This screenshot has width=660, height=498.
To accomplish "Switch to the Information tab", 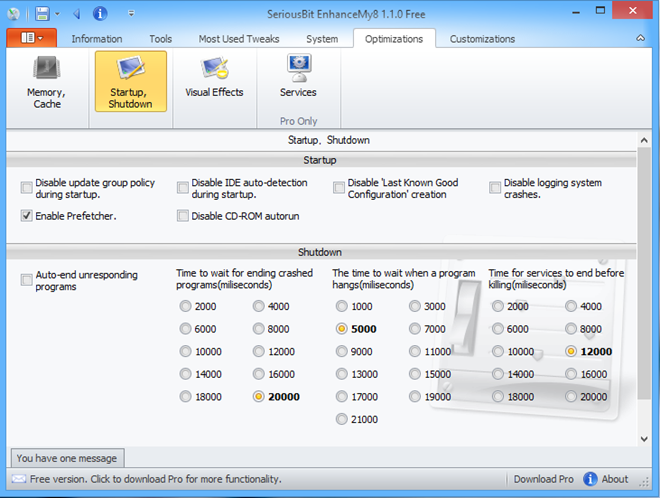I will [x=97, y=39].
